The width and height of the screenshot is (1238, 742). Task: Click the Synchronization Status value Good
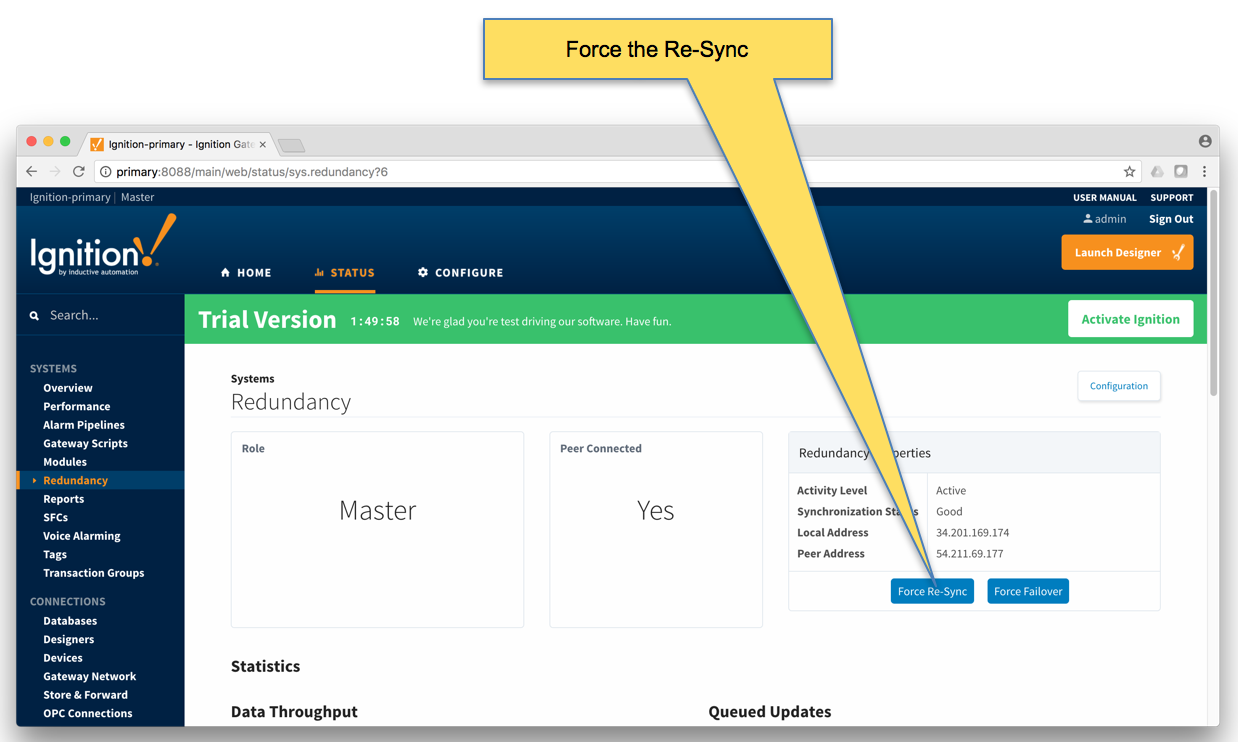point(949,512)
